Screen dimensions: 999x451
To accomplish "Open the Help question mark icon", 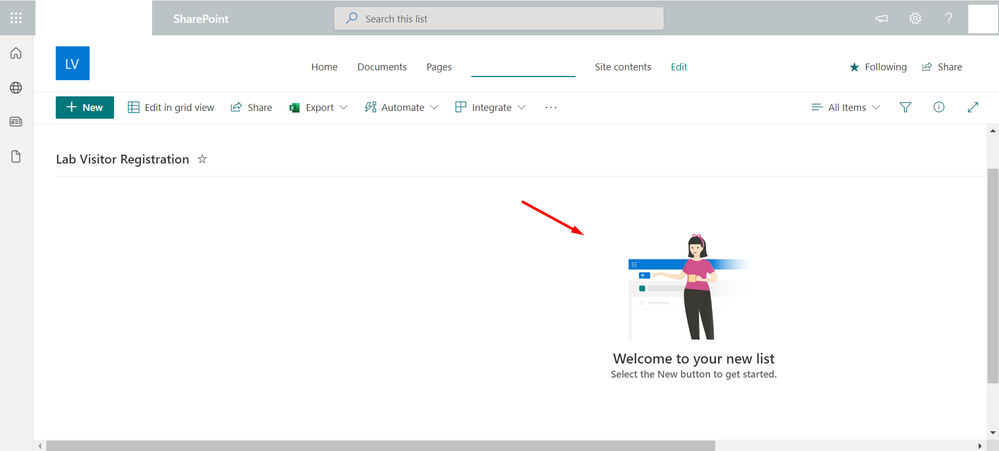I will tap(948, 18).
